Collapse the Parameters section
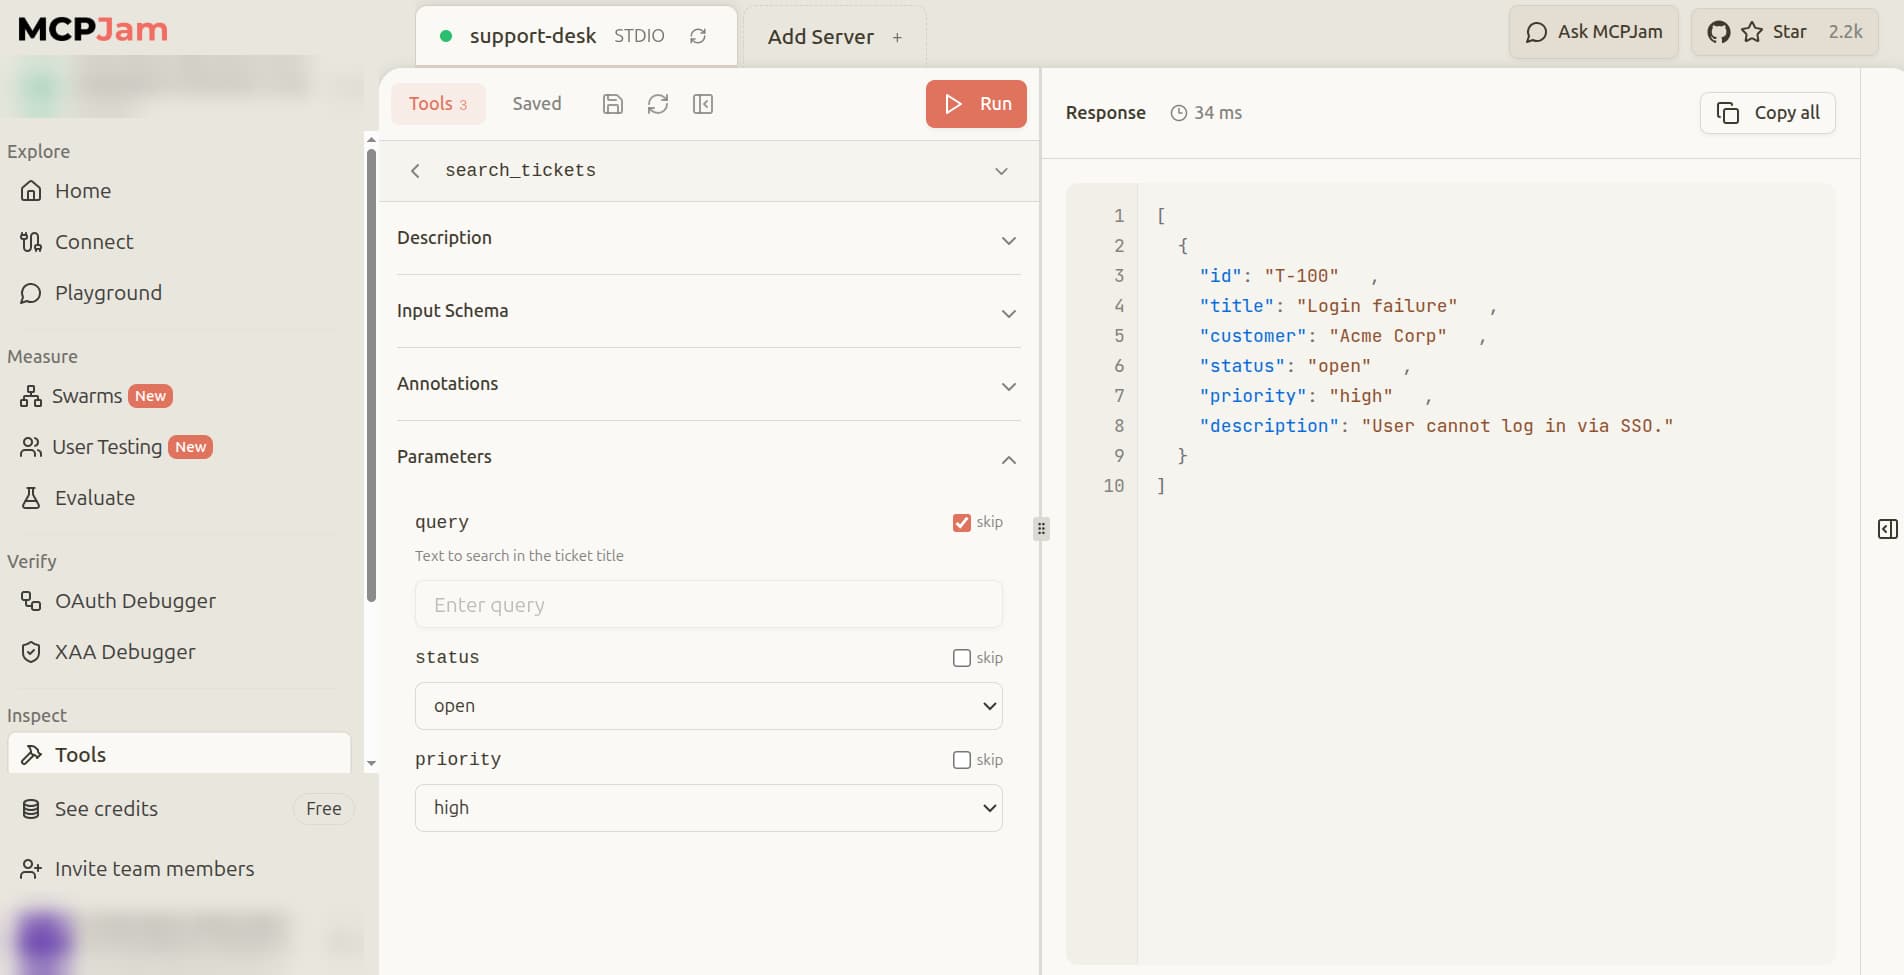This screenshot has height=975, width=1904. (708, 458)
